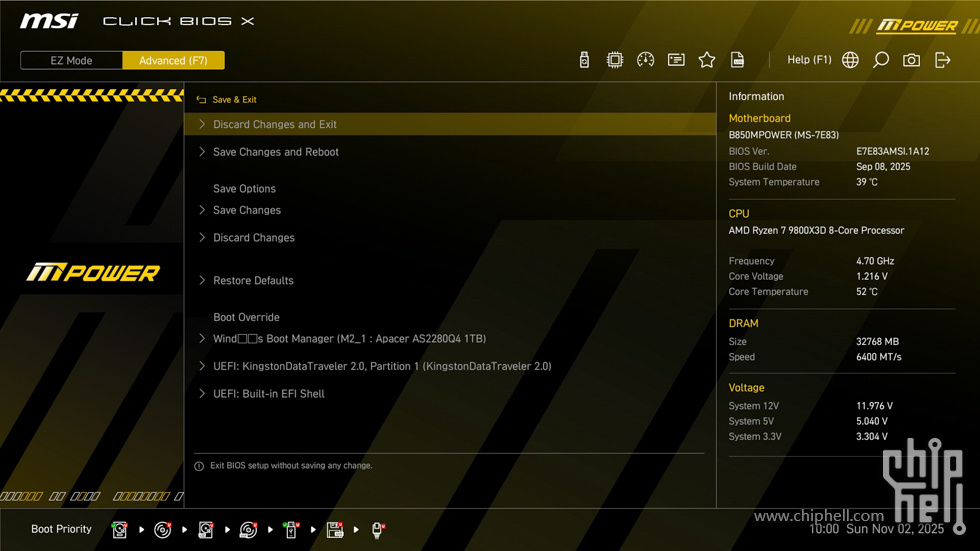Viewport: 980px width, 551px height.
Task: Click core temperature value 52 °C
Action: (x=867, y=292)
